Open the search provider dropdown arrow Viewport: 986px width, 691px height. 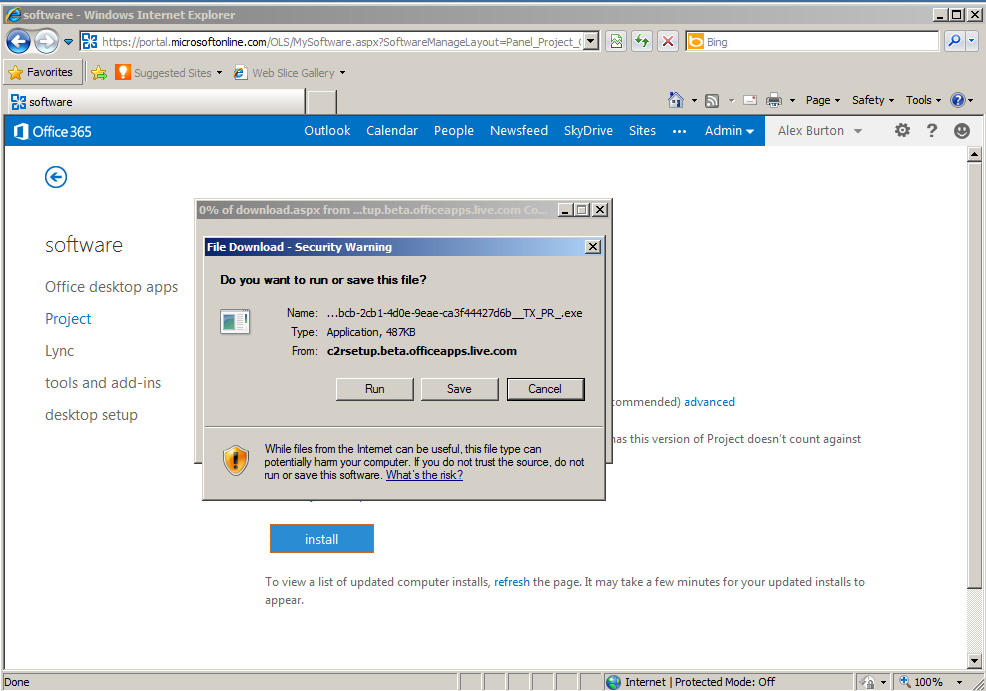click(x=972, y=41)
